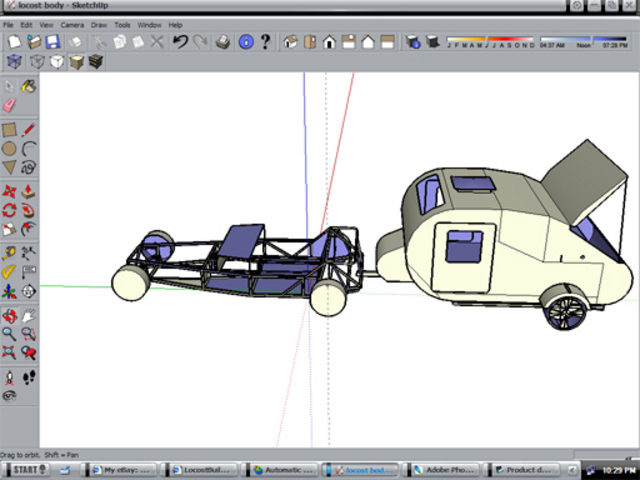Enable Shaded With Textures style
The height and width of the screenshot is (480, 640).
click(x=96, y=62)
